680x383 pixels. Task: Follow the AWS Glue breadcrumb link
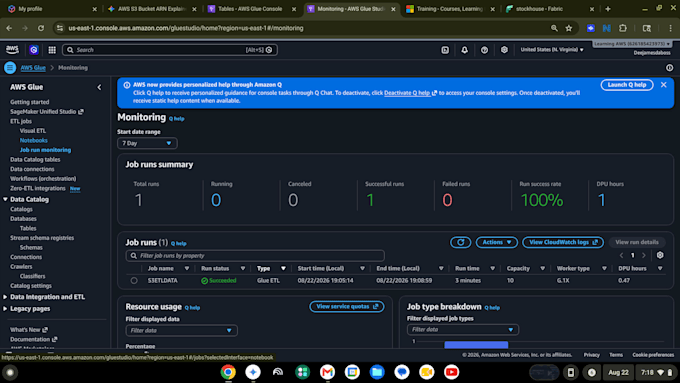[33, 68]
